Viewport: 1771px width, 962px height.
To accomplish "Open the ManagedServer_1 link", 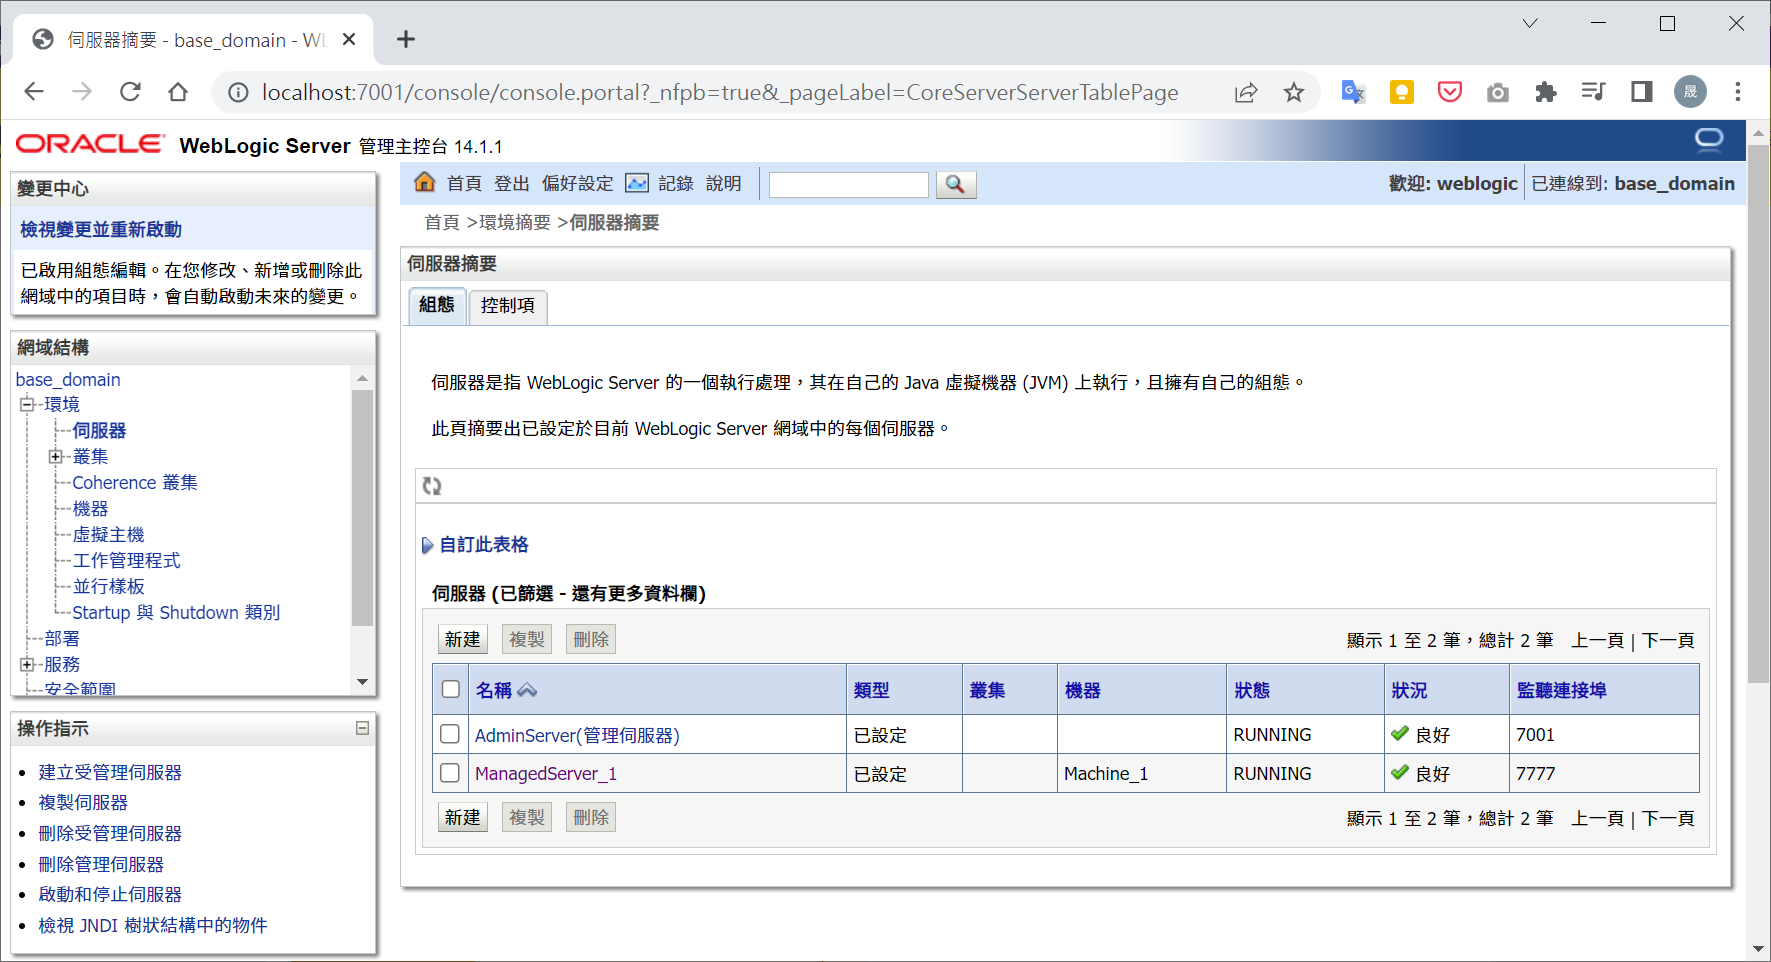I will tap(545, 774).
